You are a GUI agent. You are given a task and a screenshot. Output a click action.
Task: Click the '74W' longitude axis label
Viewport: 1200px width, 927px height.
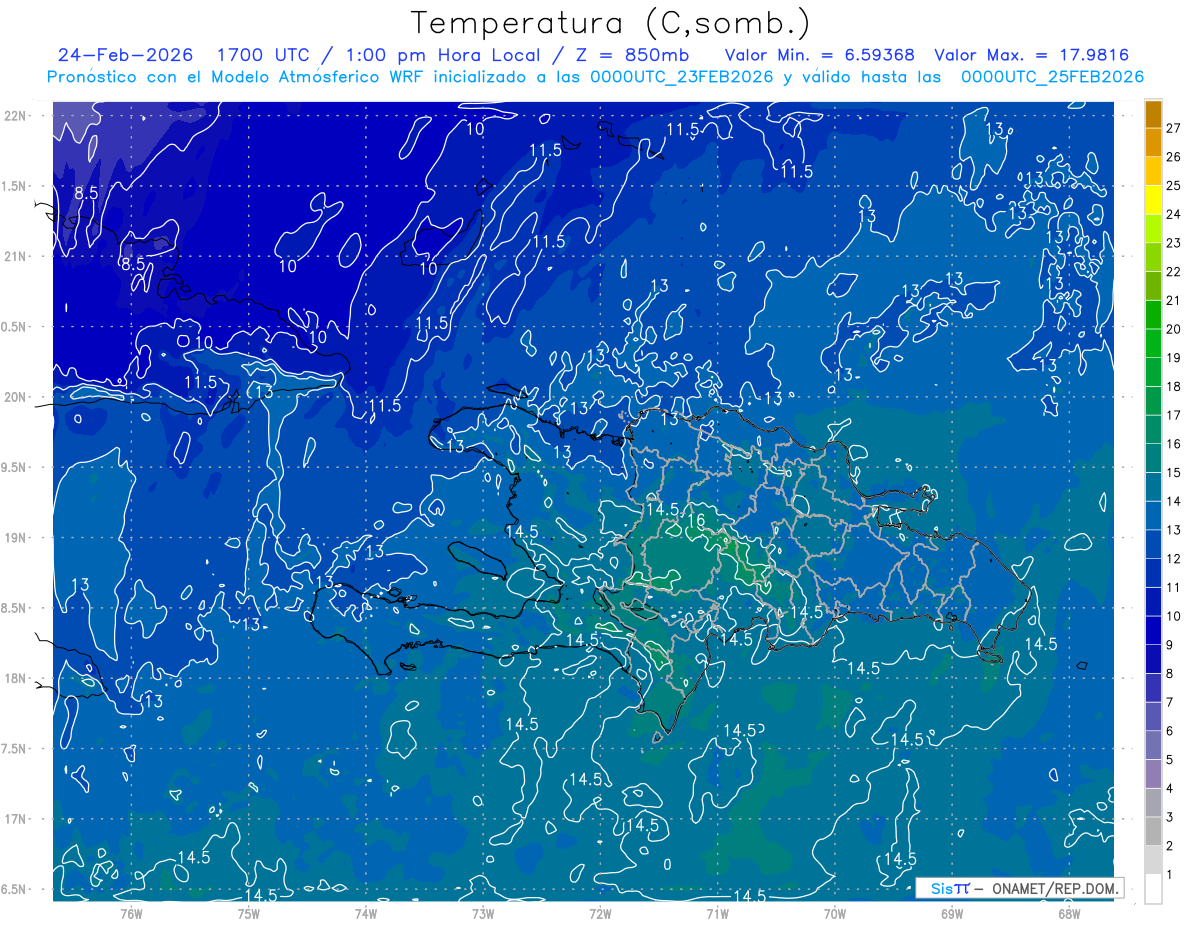[366, 913]
